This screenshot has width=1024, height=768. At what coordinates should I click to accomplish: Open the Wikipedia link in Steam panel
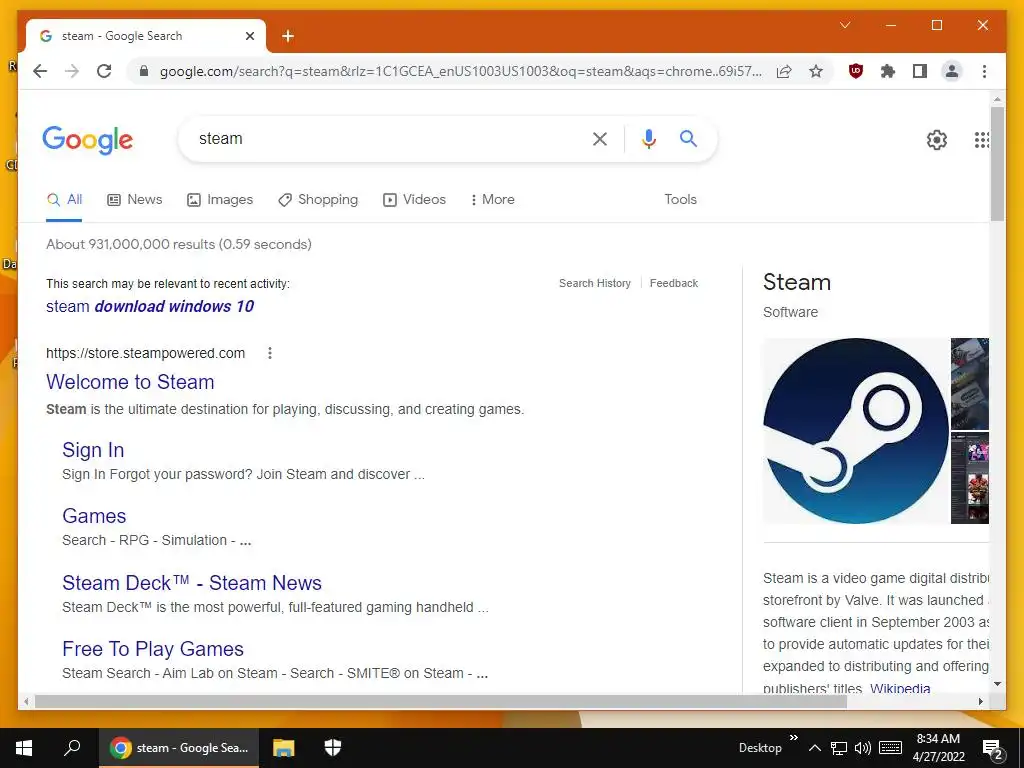coord(900,688)
